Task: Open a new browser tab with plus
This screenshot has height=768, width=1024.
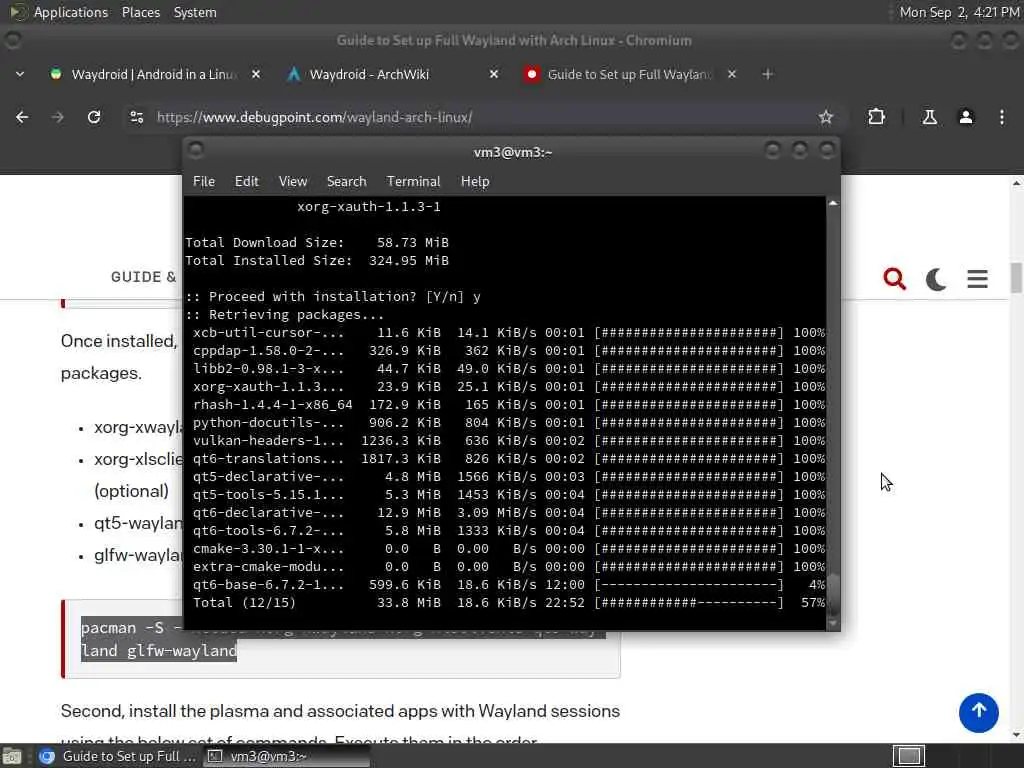Action: [767, 74]
